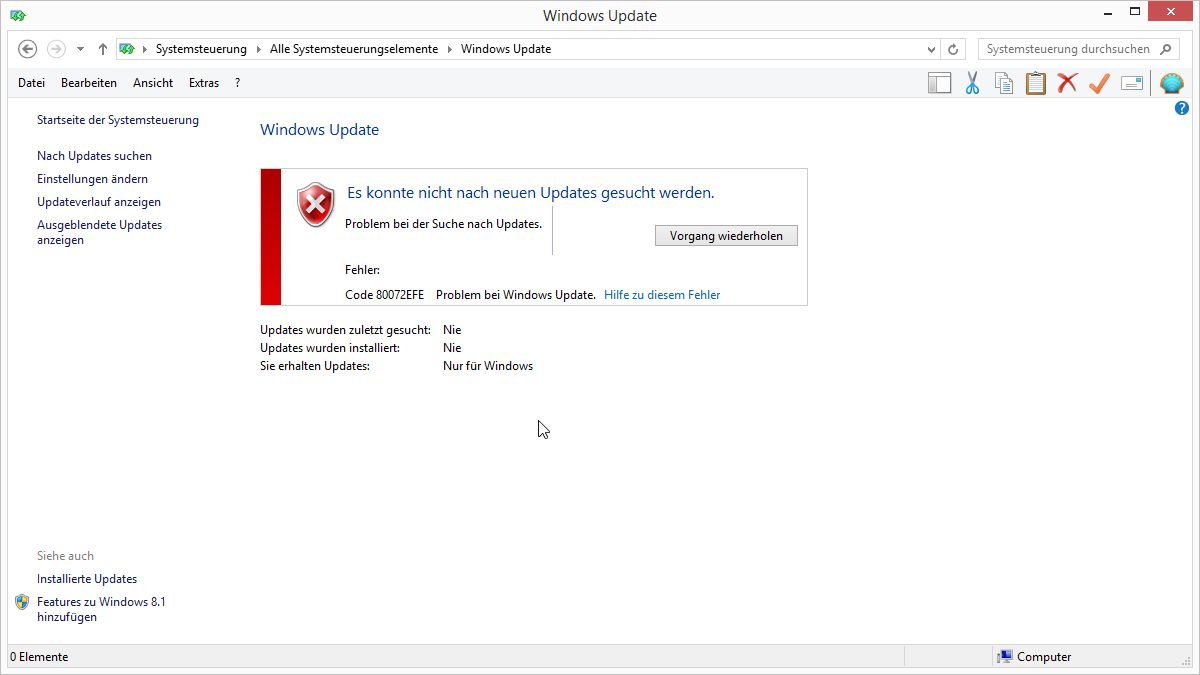Expand the chevron after Systemsteuerung breadcrumb
Image resolution: width=1200 pixels, height=675 pixels.
258,49
